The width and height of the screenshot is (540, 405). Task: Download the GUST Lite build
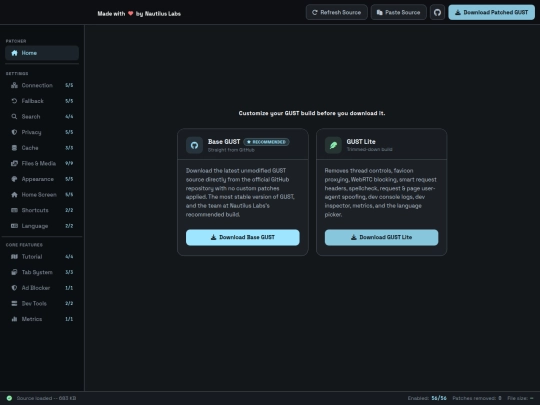pyautogui.click(x=382, y=237)
